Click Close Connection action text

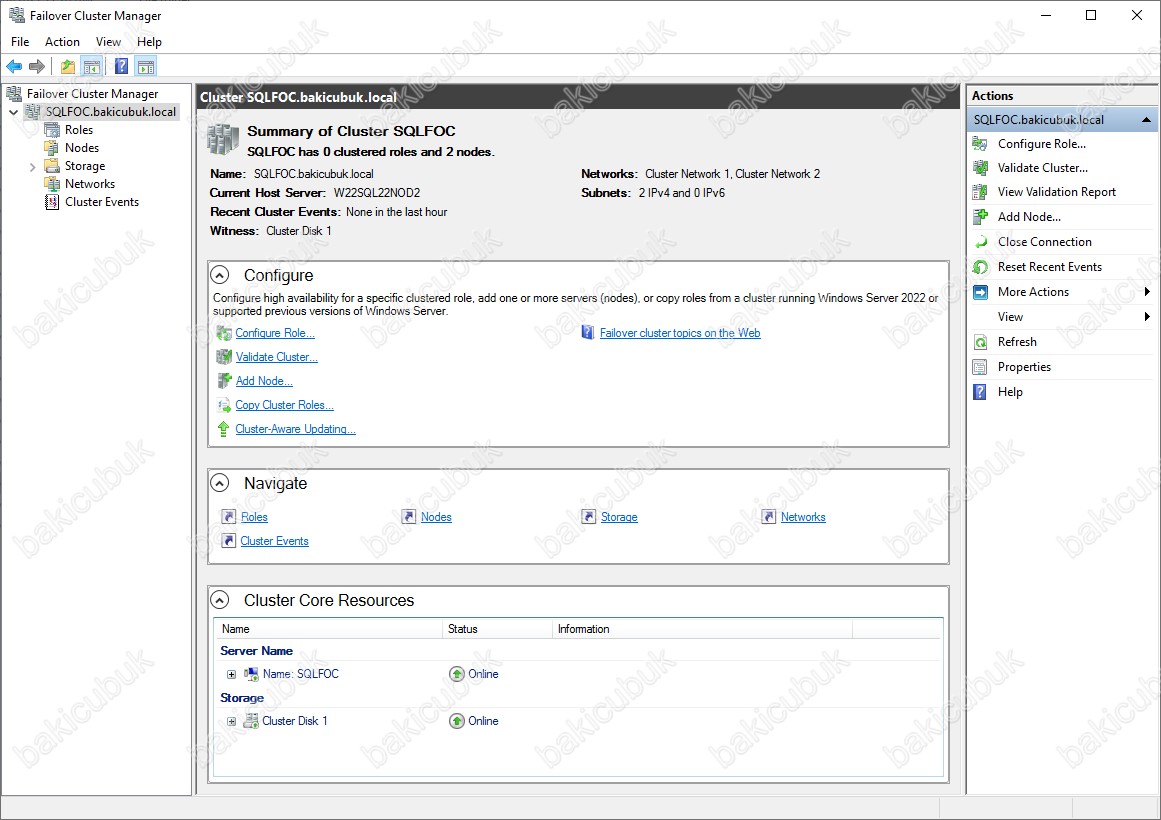(1045, 241)
